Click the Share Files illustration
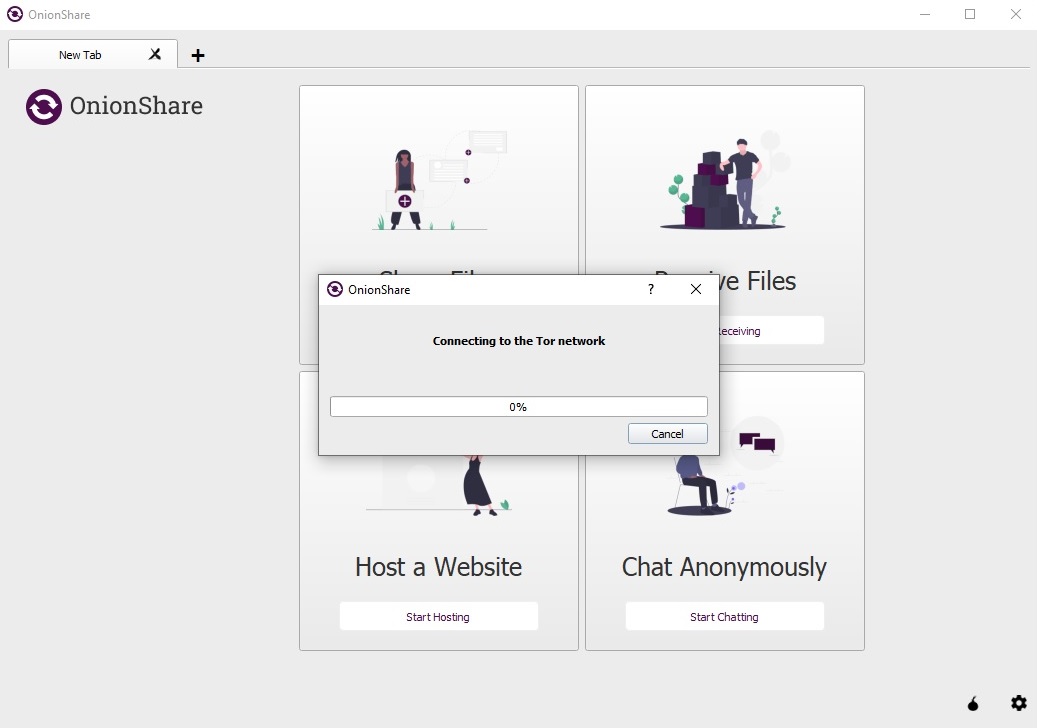The width and height of the screenshot is (1037, 728). [x=439, y=180]
